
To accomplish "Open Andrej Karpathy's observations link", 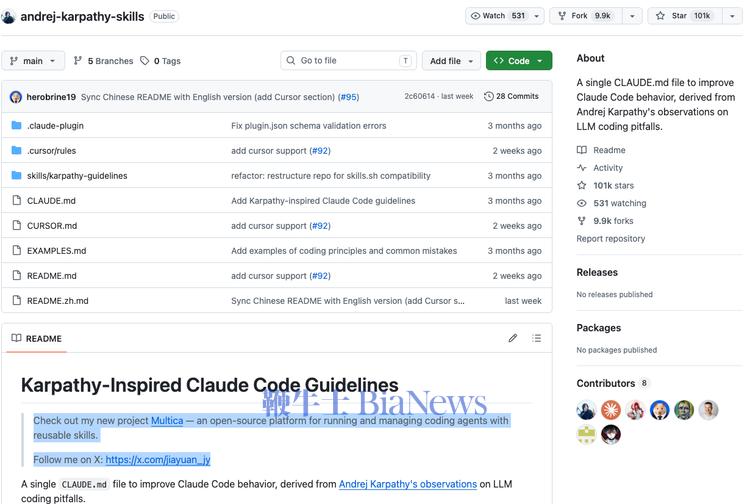I will coord(408,484).
